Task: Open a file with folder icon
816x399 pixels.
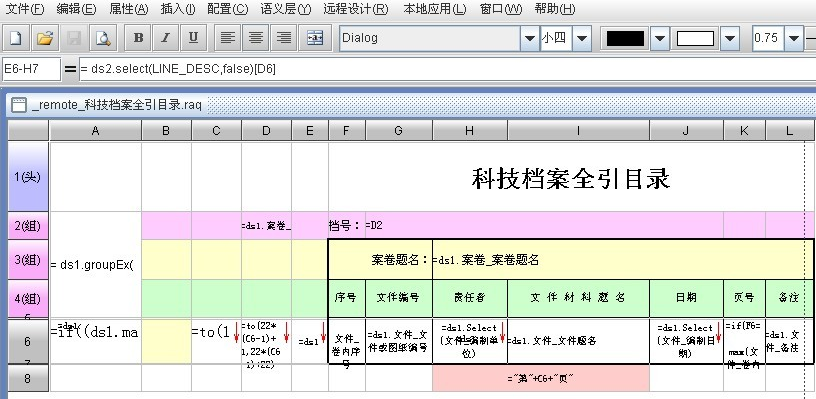Action: (45, 38)
